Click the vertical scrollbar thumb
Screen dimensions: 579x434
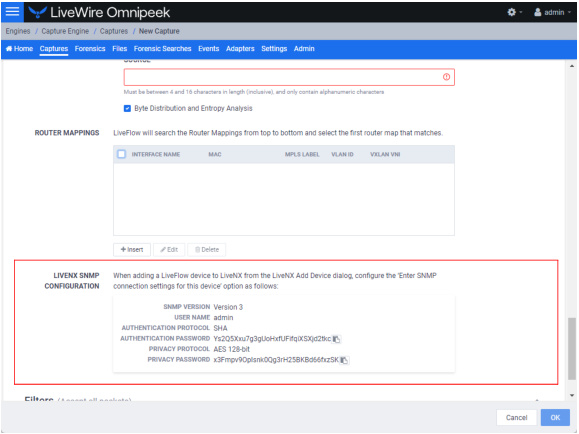click(x=572, y=348)
